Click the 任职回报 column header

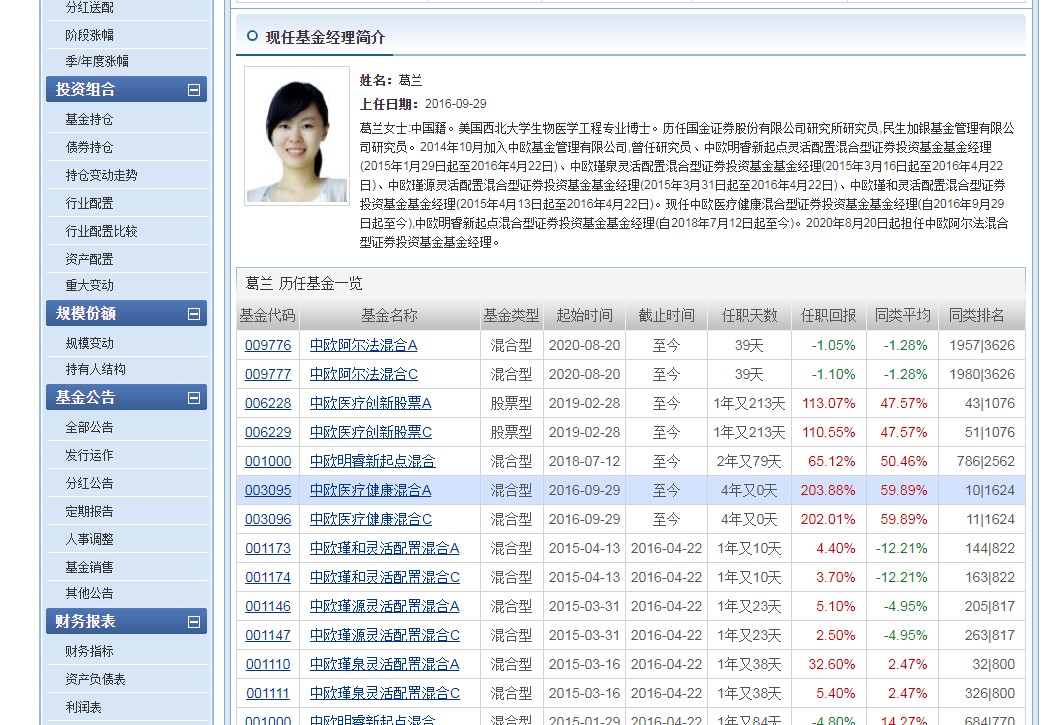pos(828,316)
